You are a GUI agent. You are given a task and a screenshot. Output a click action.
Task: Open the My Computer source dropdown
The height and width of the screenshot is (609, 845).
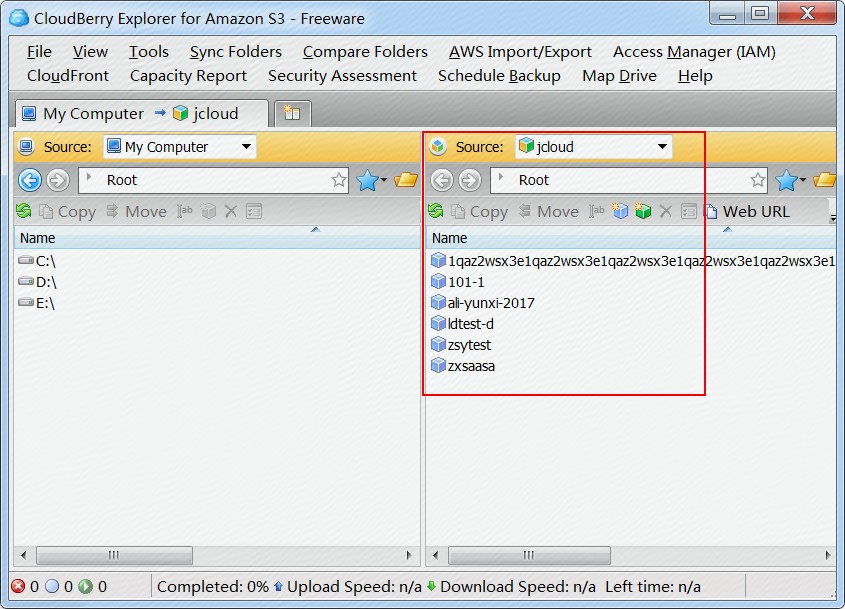coord(246,147)
